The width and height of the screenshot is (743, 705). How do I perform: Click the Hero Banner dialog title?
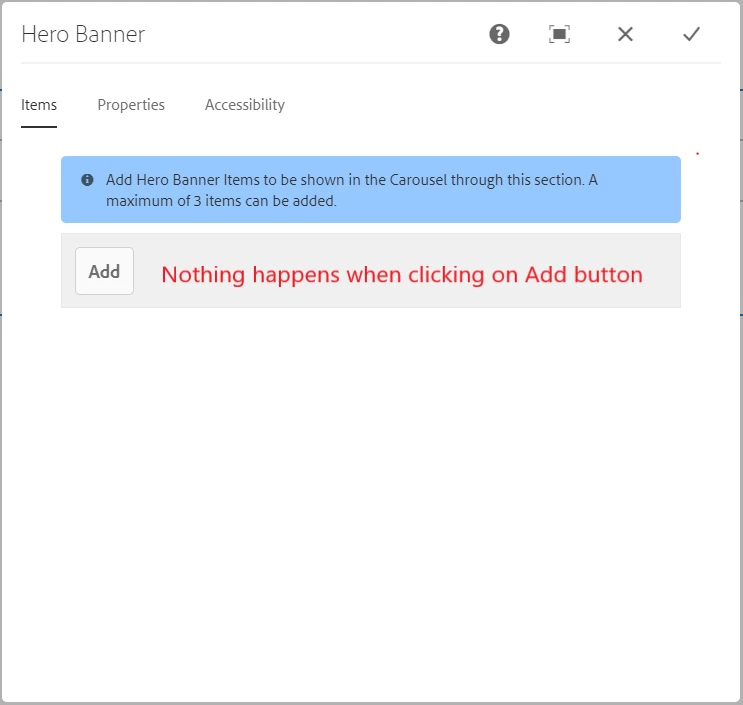(x=83, y=34)
